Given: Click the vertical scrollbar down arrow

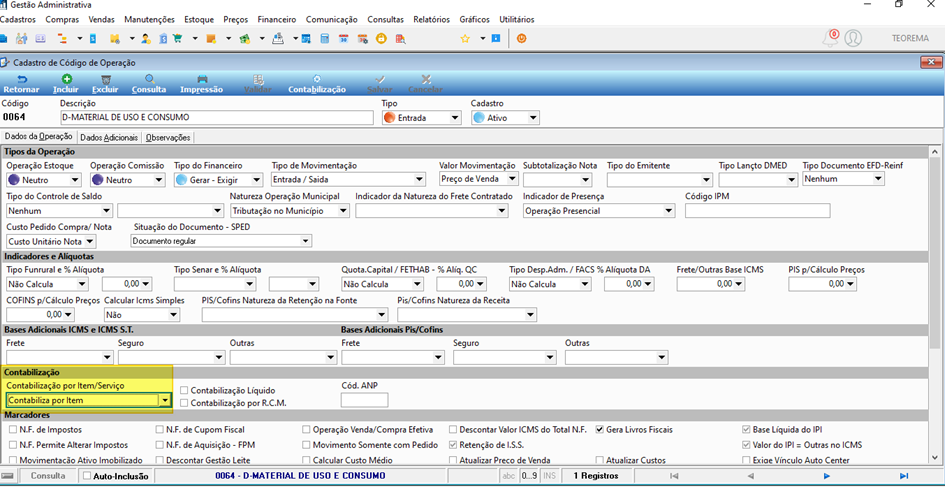Looking at the screenshot, I should click(x=935, y=459).
